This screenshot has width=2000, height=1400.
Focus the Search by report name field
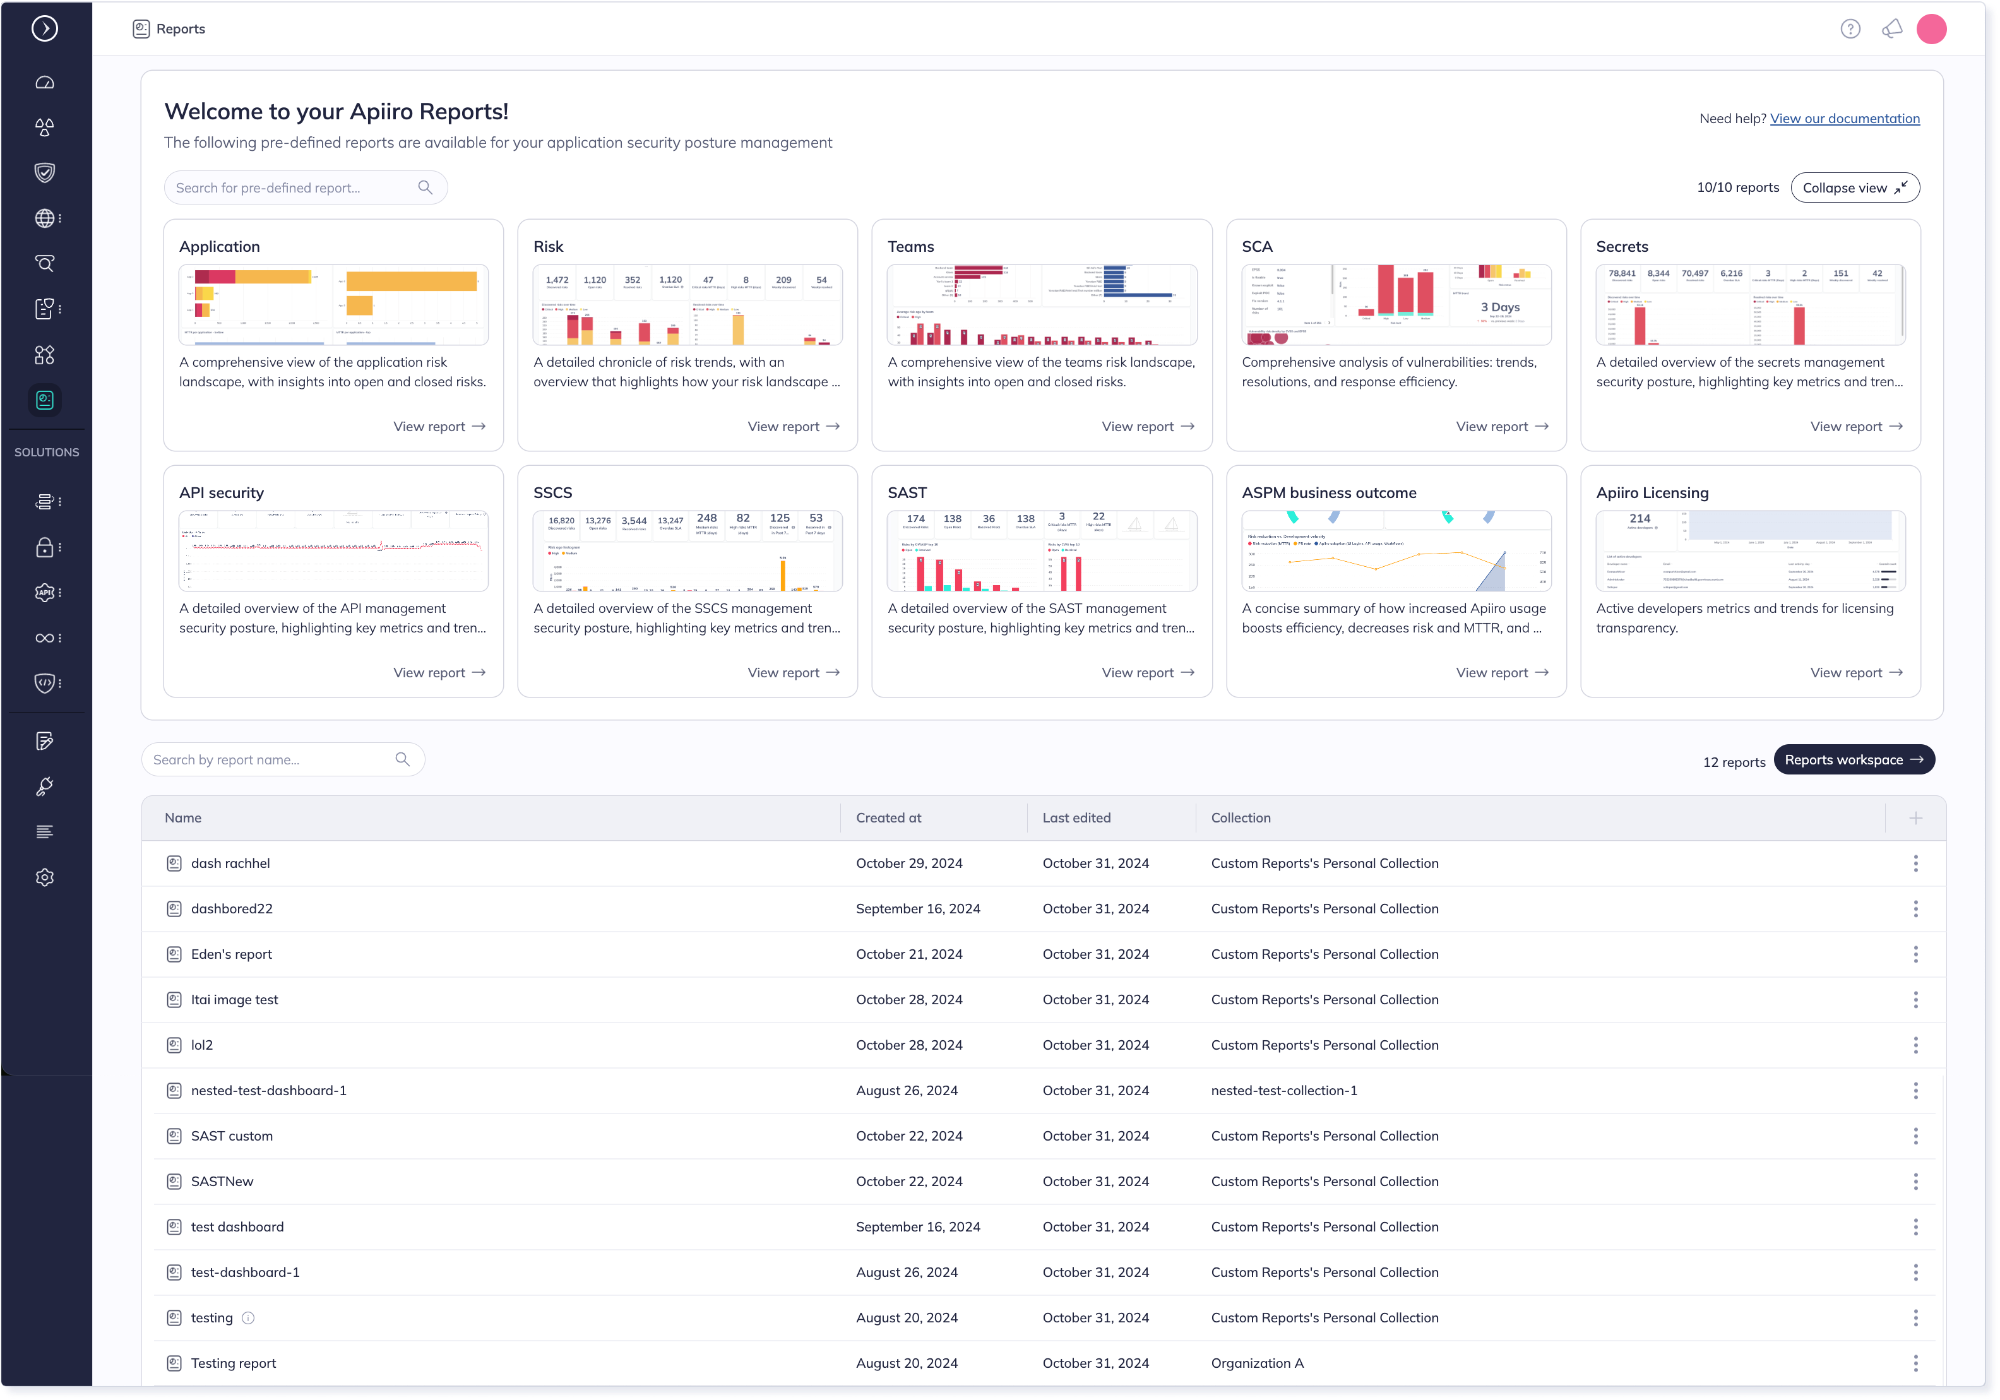point(283,760)
